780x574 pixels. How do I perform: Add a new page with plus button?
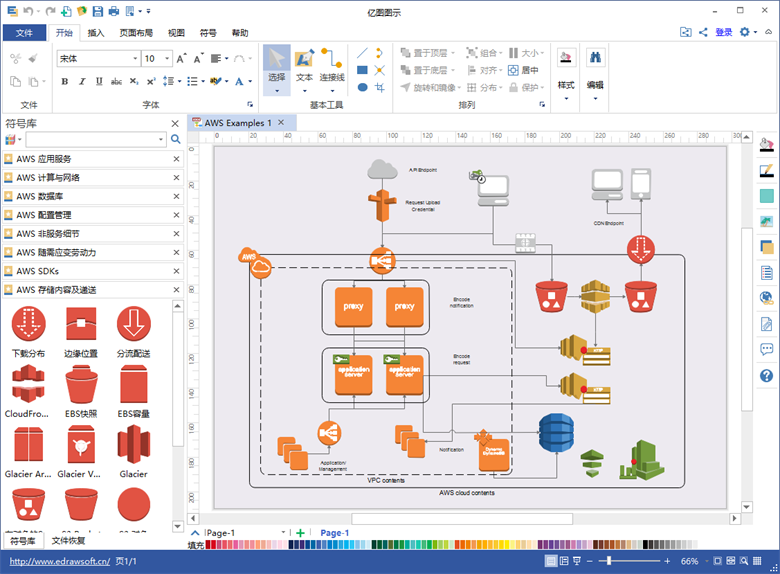tap(300, 533)
